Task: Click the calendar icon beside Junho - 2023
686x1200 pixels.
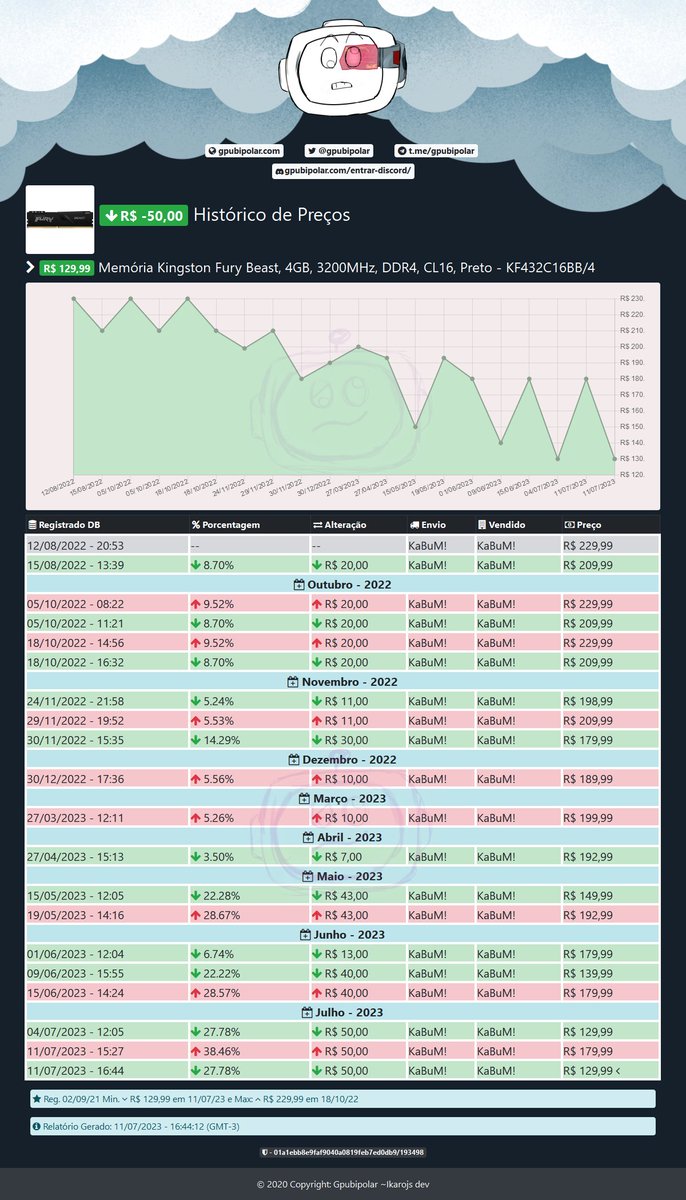Action: point(305,934)
